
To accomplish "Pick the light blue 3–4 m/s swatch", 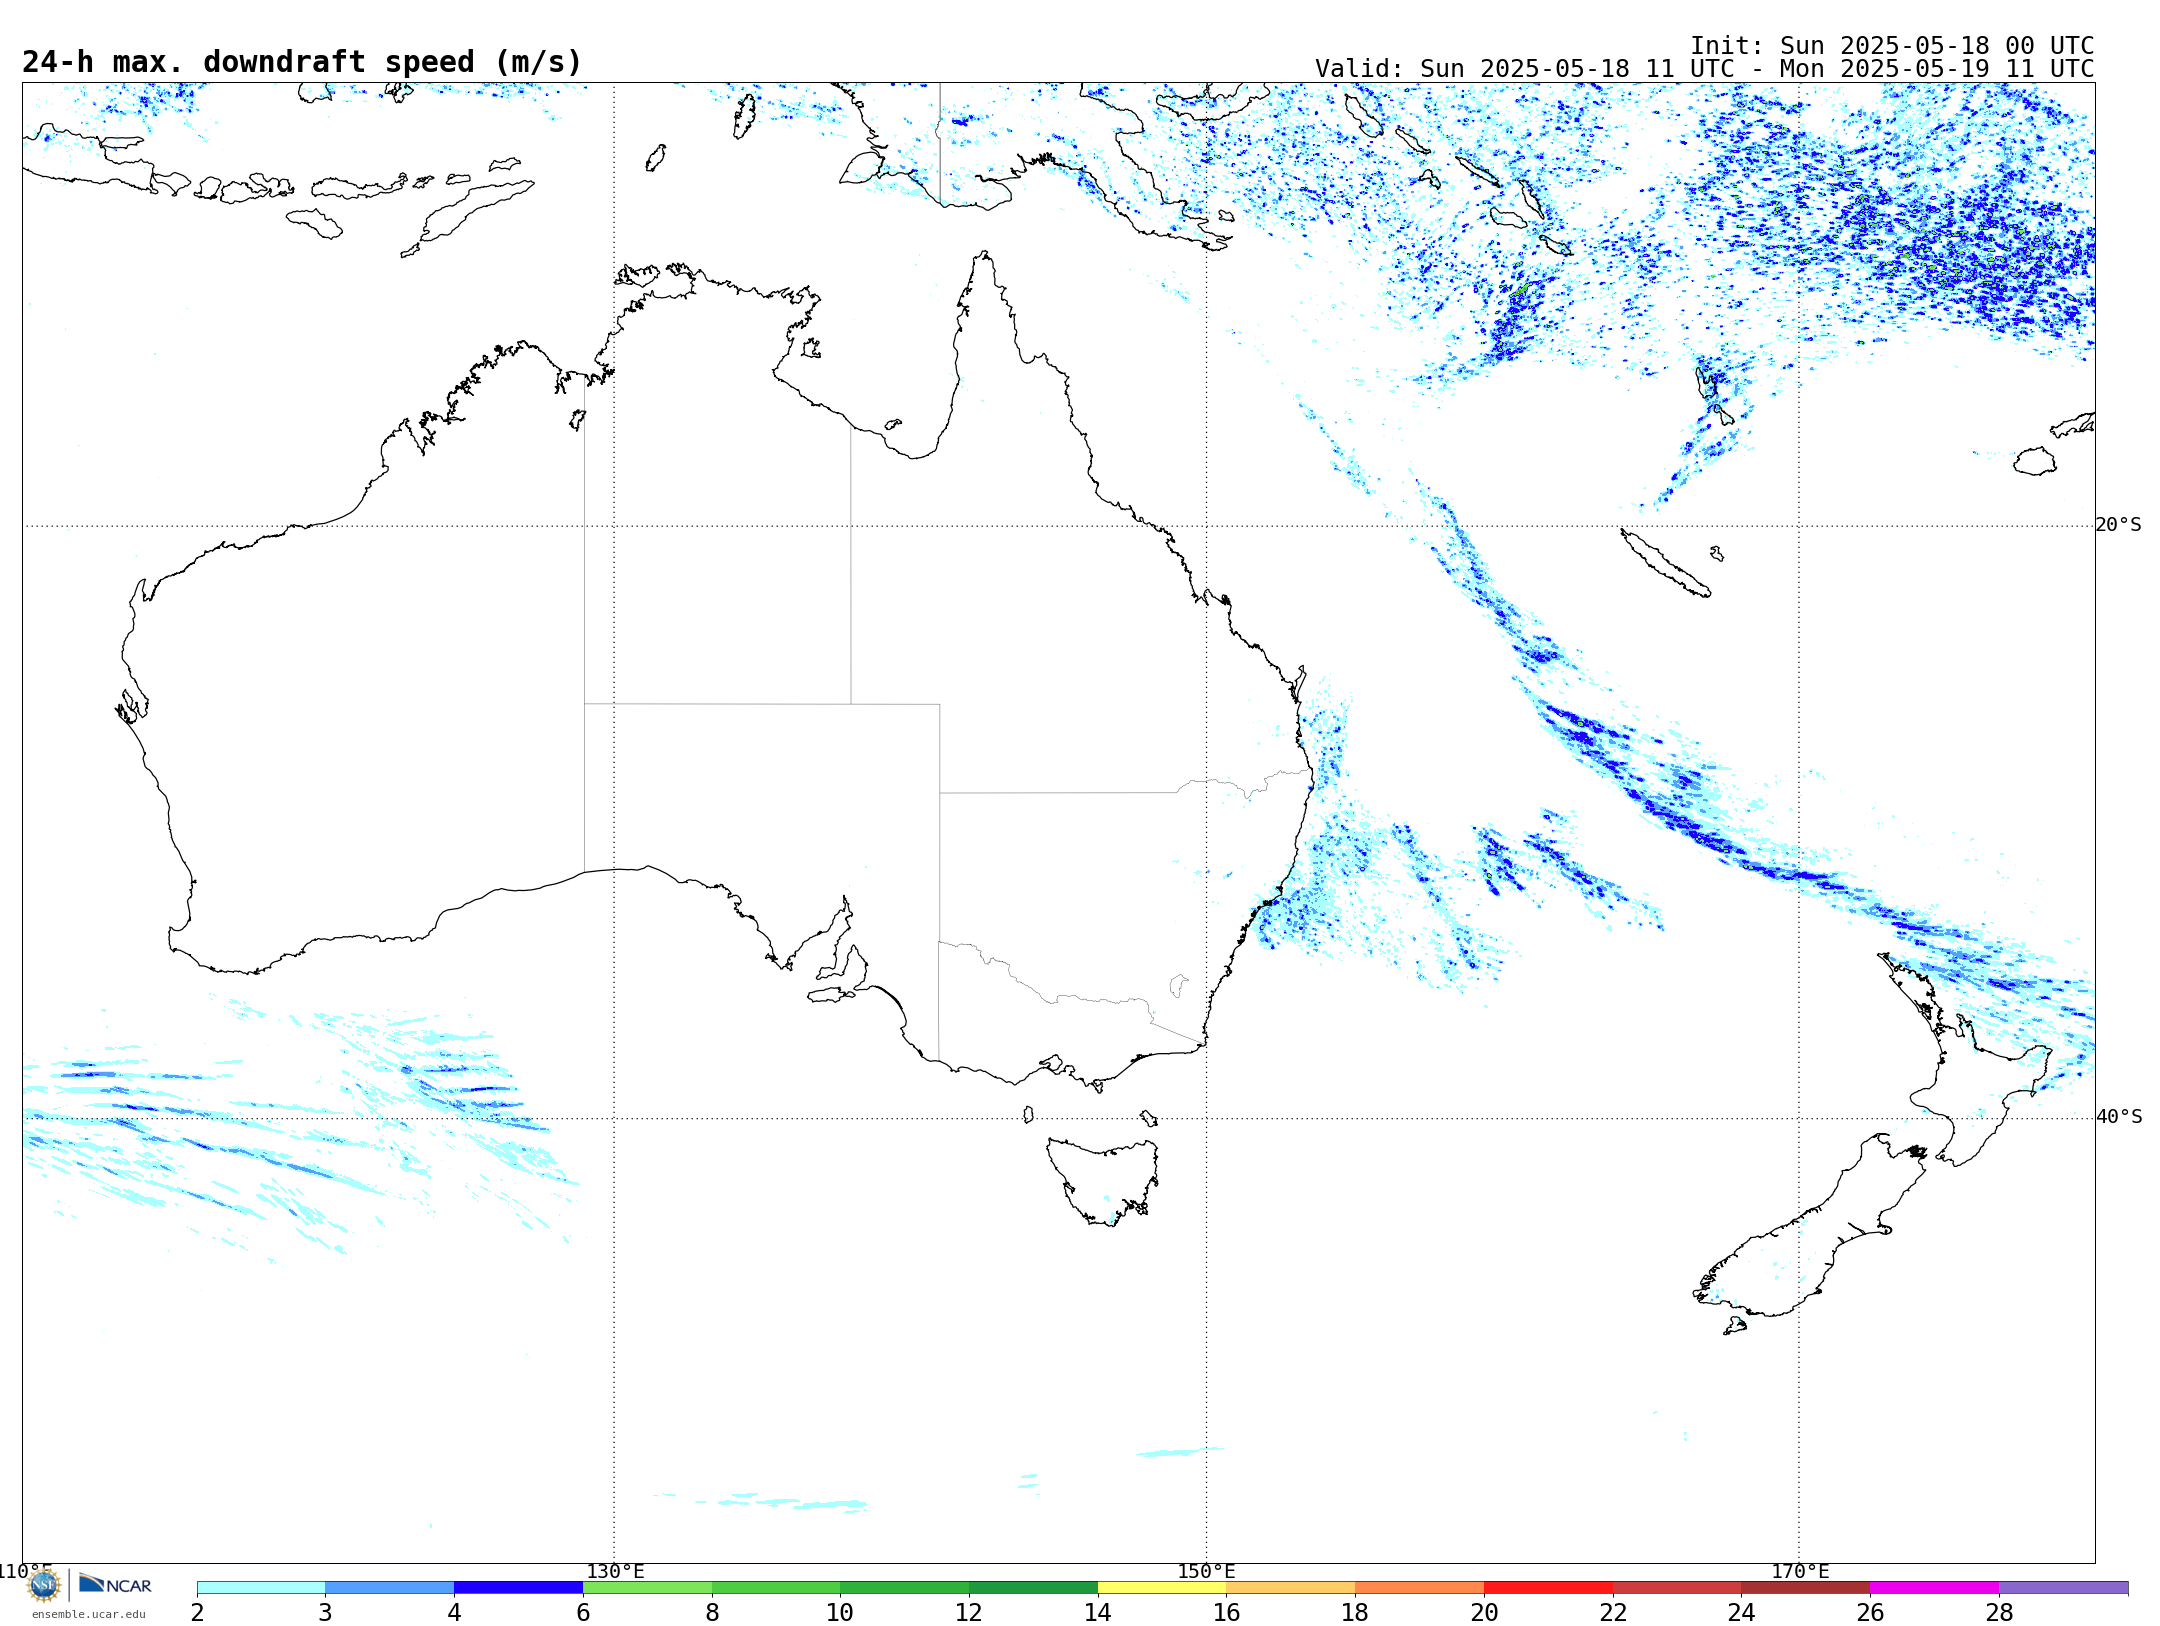I will 390,1587.
